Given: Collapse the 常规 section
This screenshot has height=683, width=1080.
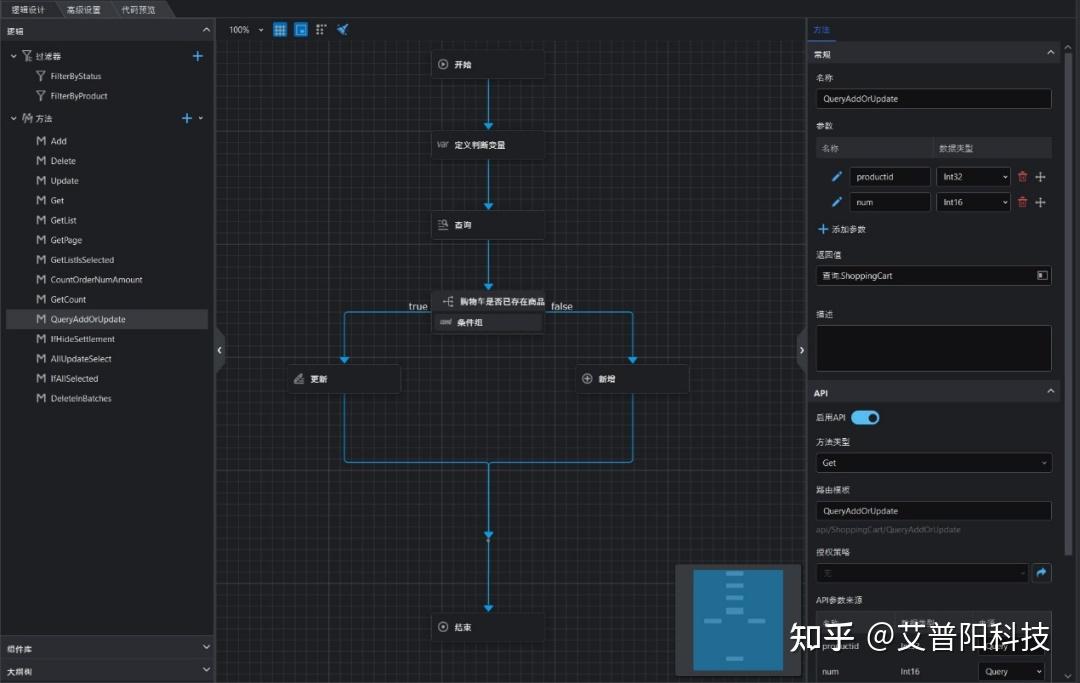Looking at the screenshot, I should (1050, 52).
